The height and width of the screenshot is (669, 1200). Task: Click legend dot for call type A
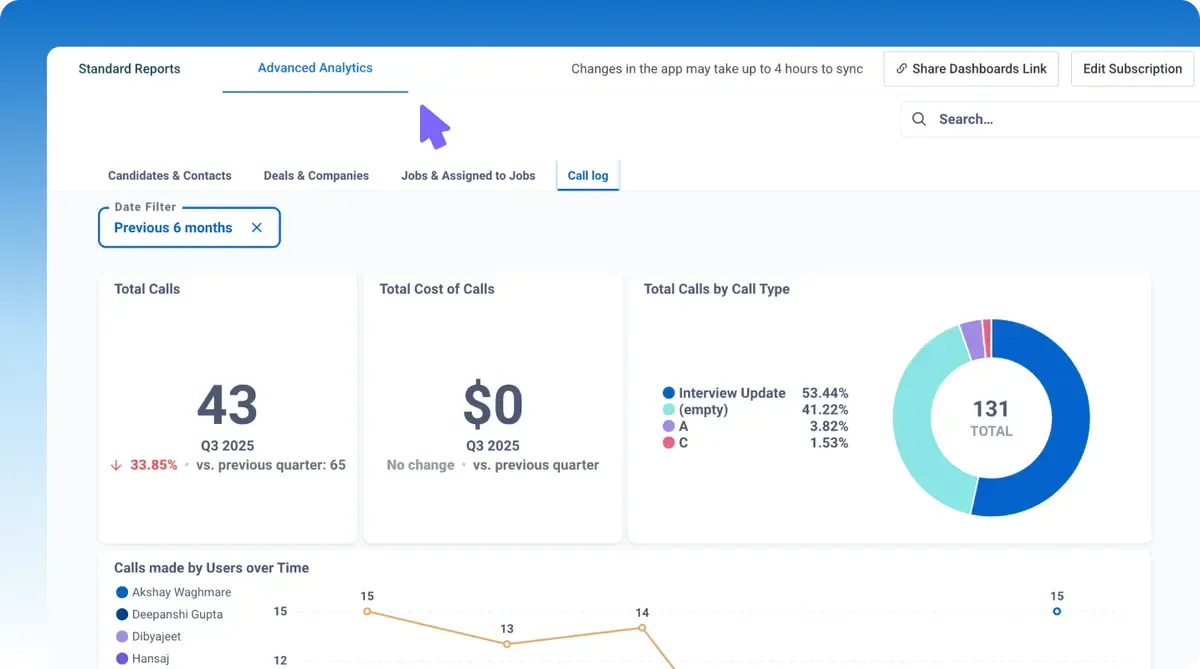point(668,426)
